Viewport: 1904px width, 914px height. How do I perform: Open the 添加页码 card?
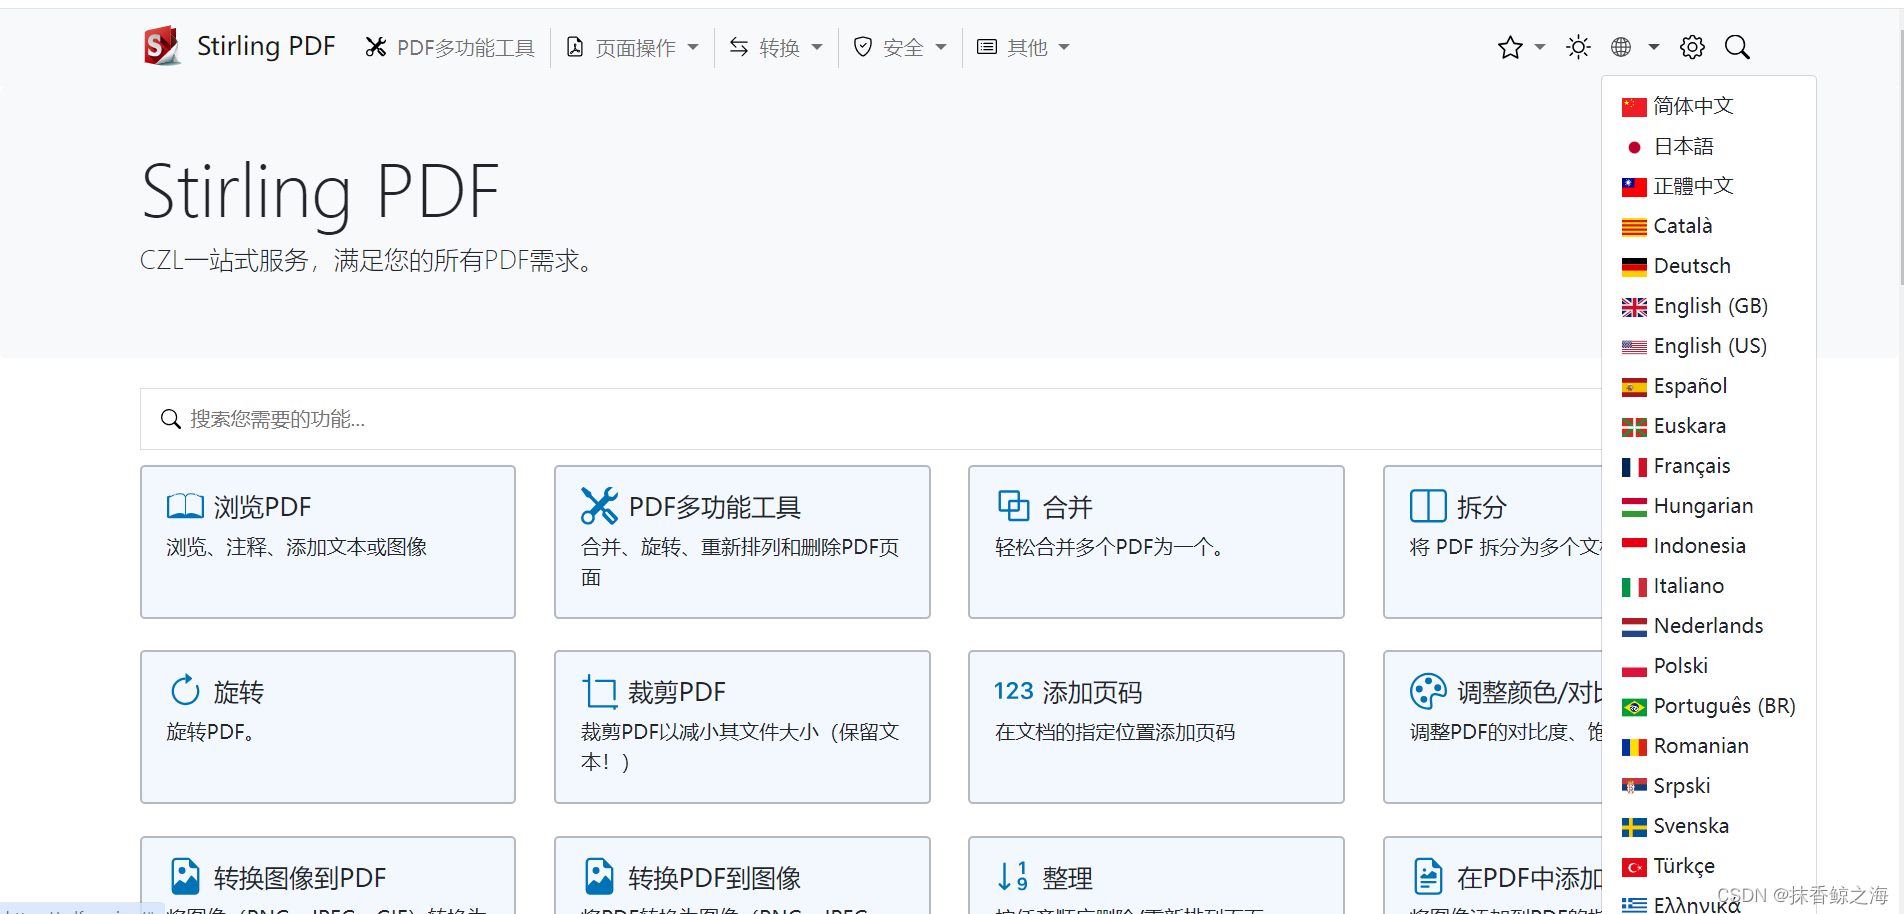[1156, 727]
